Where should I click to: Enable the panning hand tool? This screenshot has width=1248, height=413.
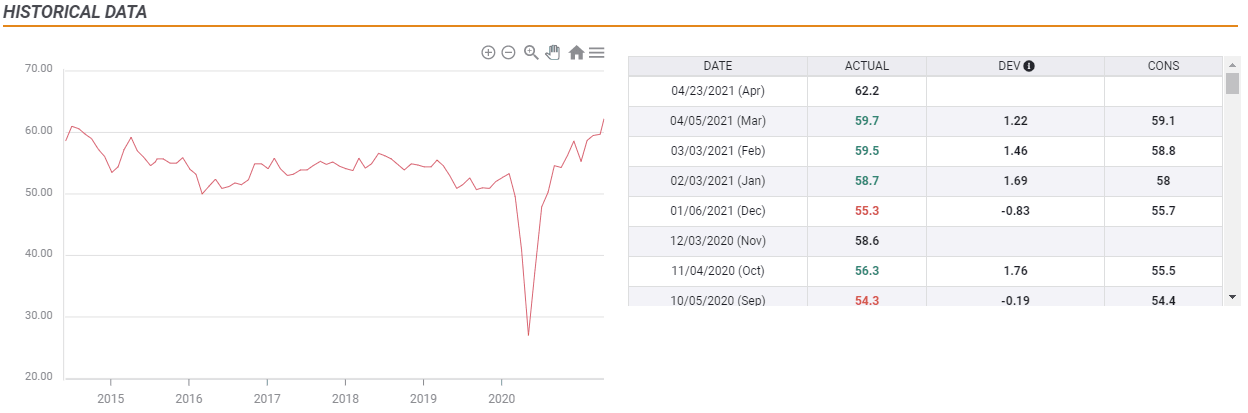click(552, 52)
